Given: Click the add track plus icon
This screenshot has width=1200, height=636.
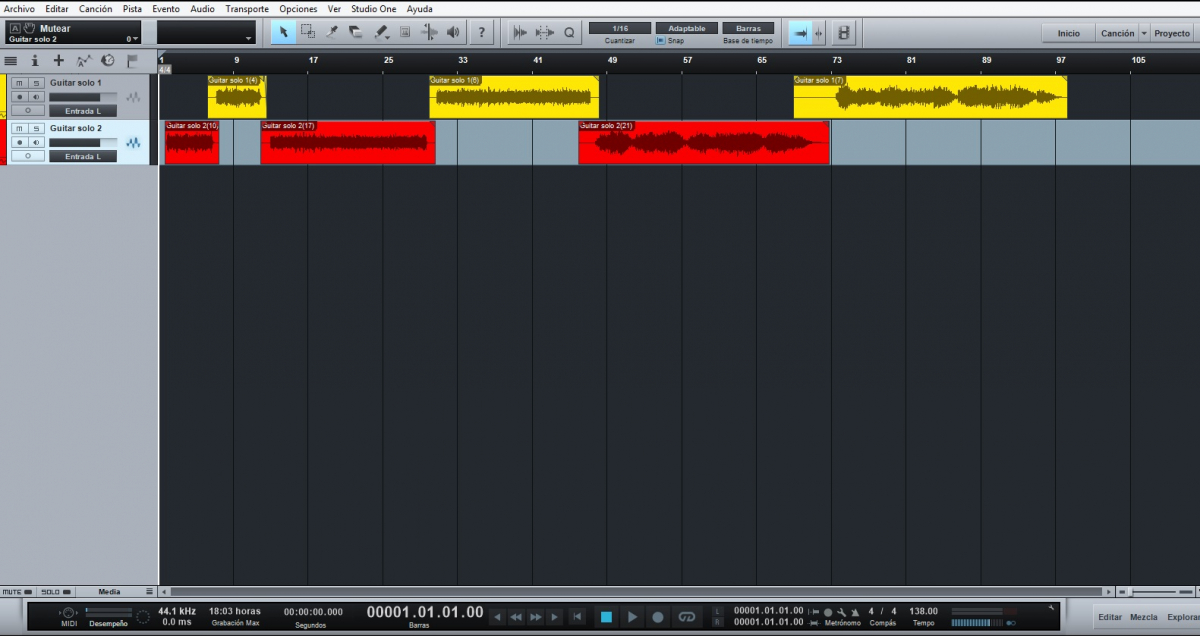Looking at the screenshot, I should pos(59,61).
